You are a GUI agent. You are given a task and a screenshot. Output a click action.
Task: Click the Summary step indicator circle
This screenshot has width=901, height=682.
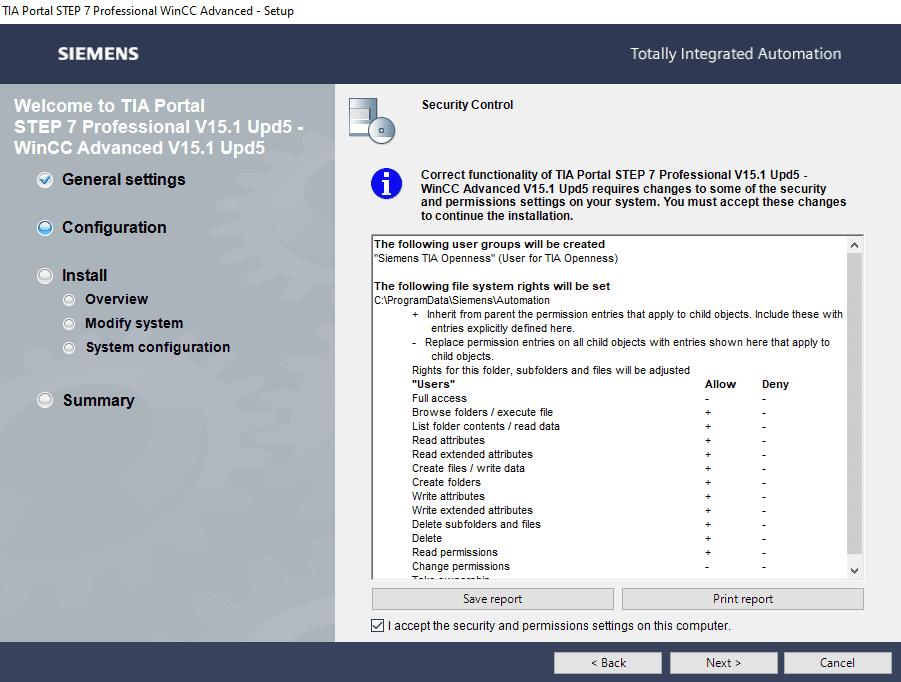45,400
